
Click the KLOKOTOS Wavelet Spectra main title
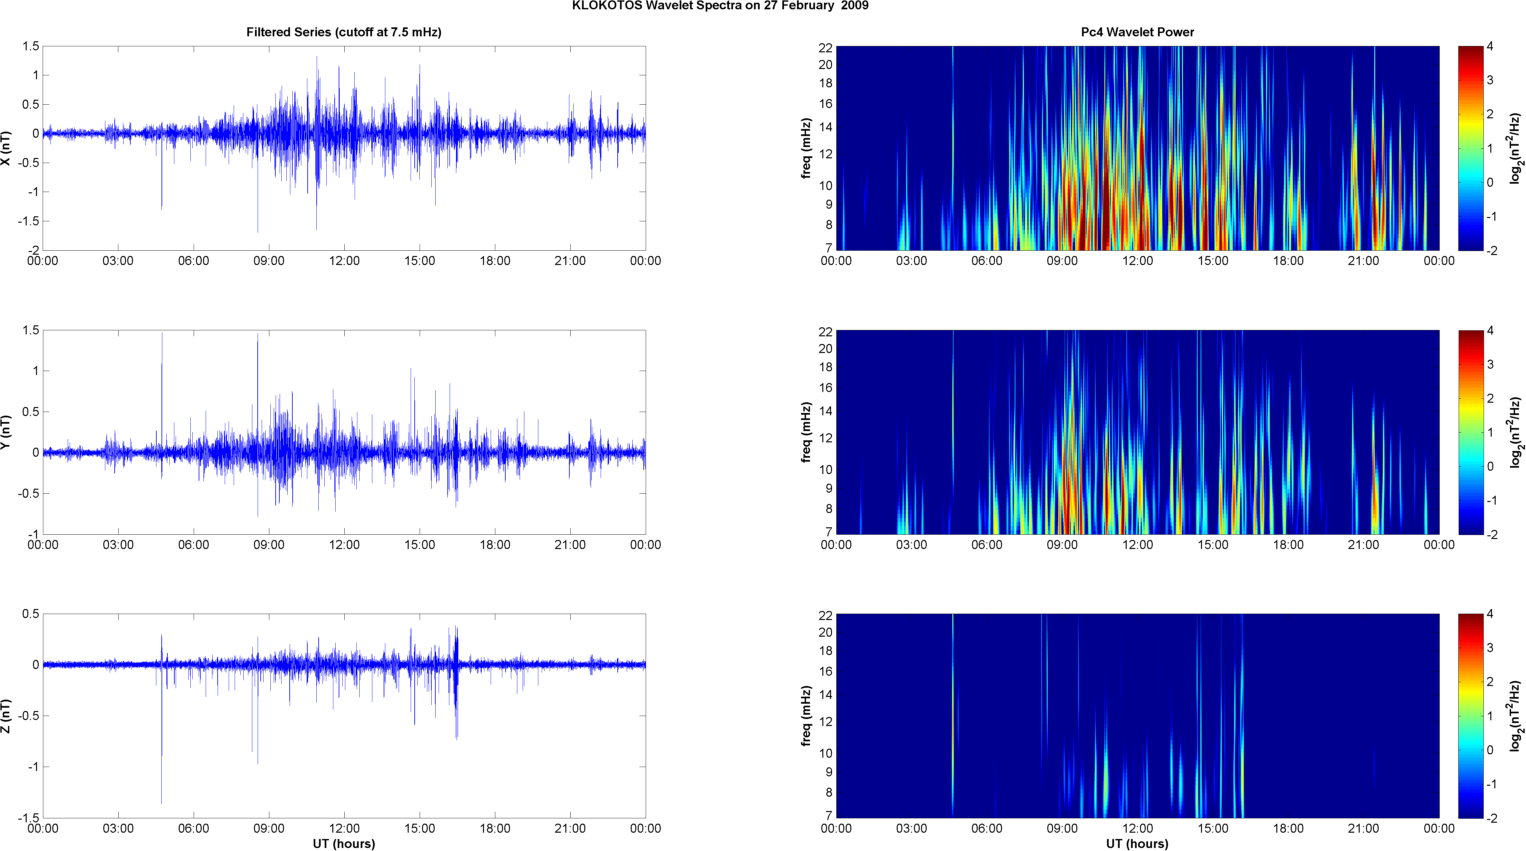click(720, 6)
